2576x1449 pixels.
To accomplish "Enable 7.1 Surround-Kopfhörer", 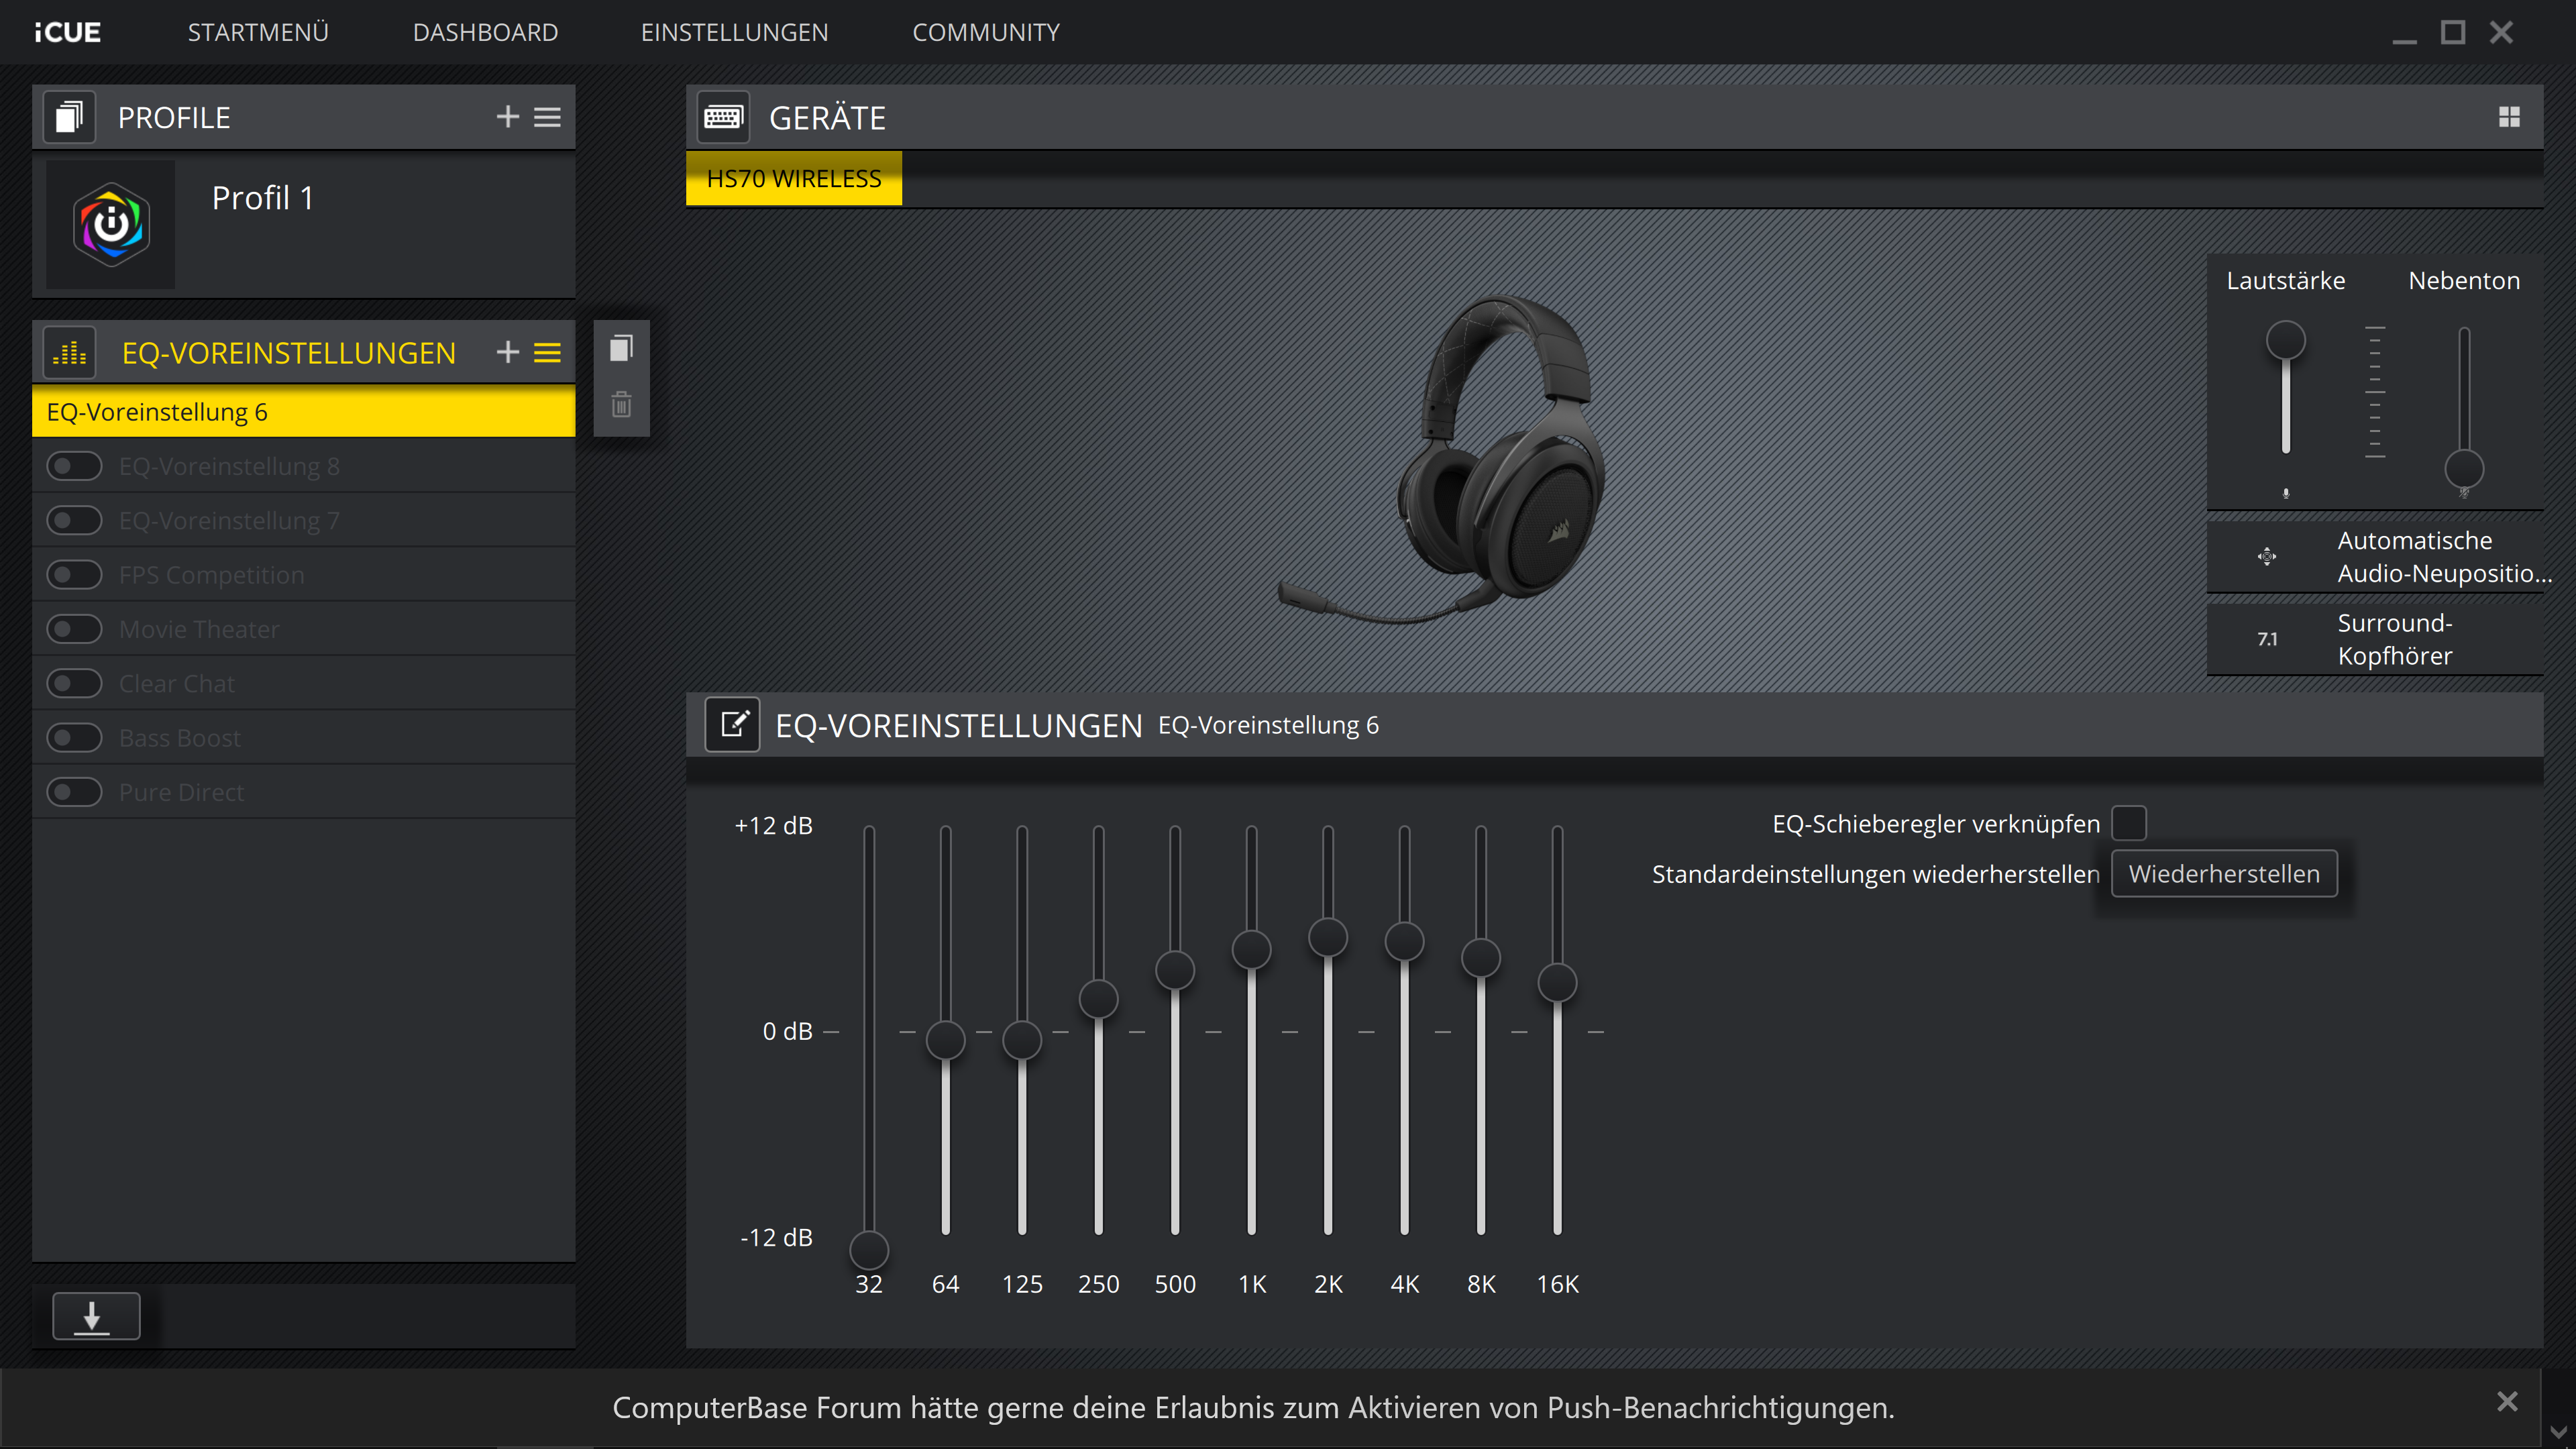I will coord(2267,639).
